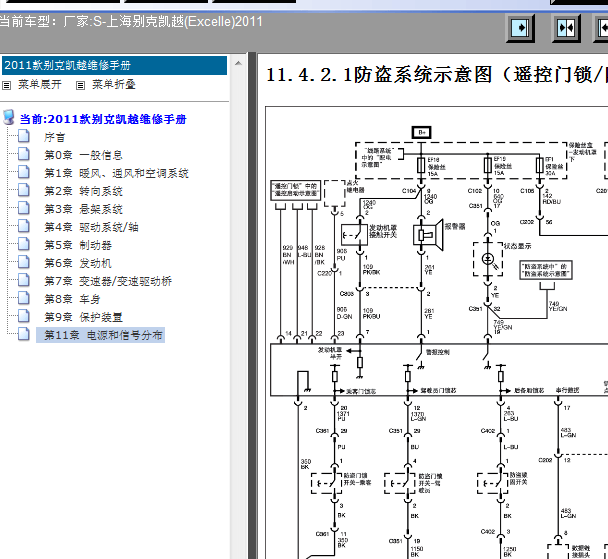This screenshot has height=559, width=608.
Task: Click the tree panel scrollbar up arrow
Action: click(x=238, y=63)
